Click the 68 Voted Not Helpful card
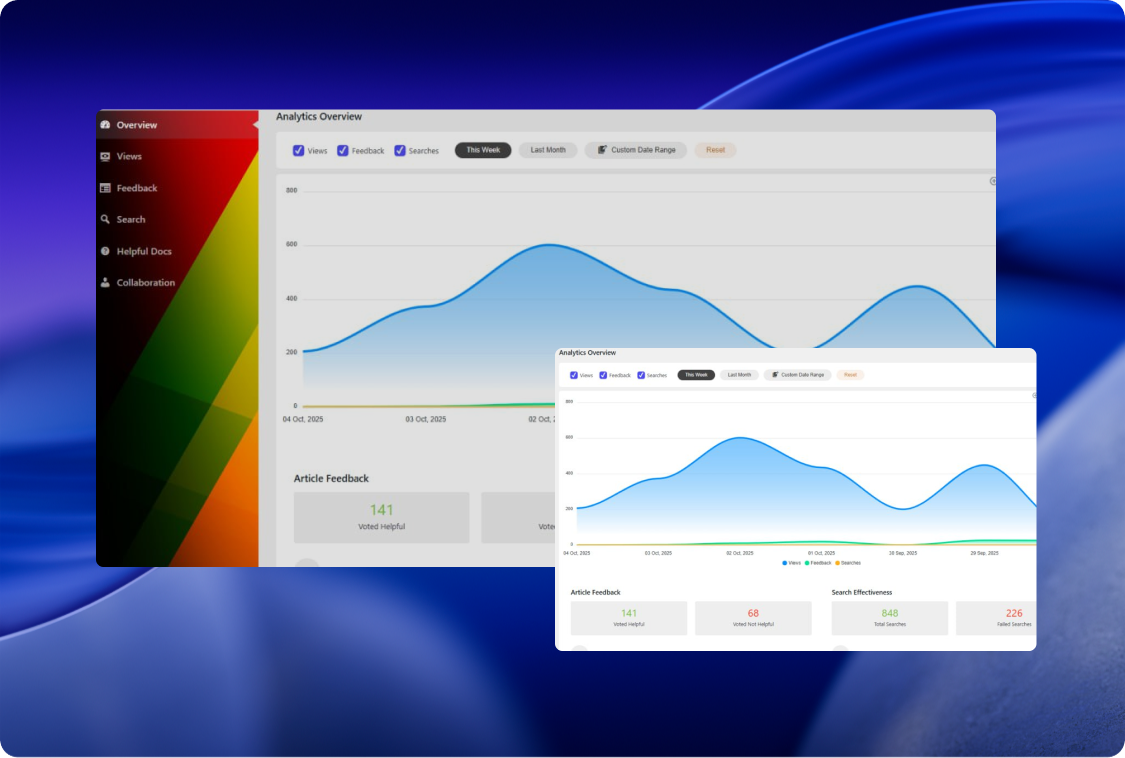Viewport: 1125px width, 758px height. coord(753,618)
